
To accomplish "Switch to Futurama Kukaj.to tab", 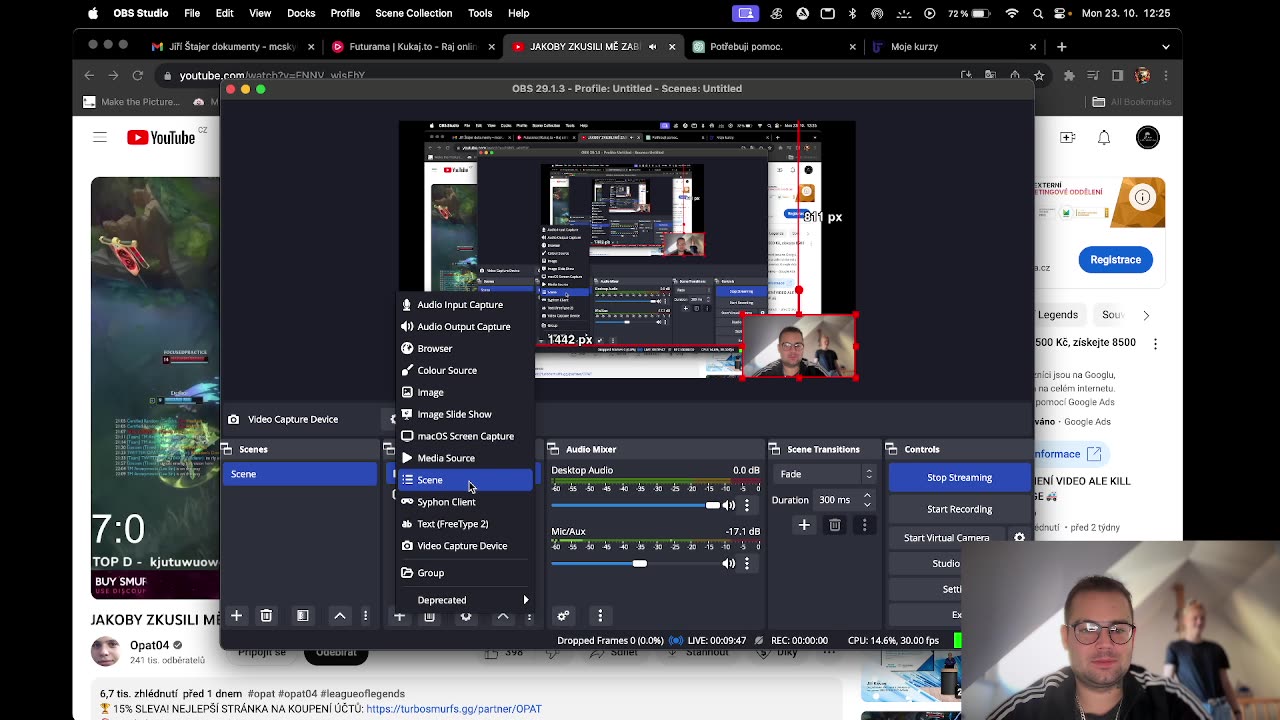I will [x=413, y=47].
